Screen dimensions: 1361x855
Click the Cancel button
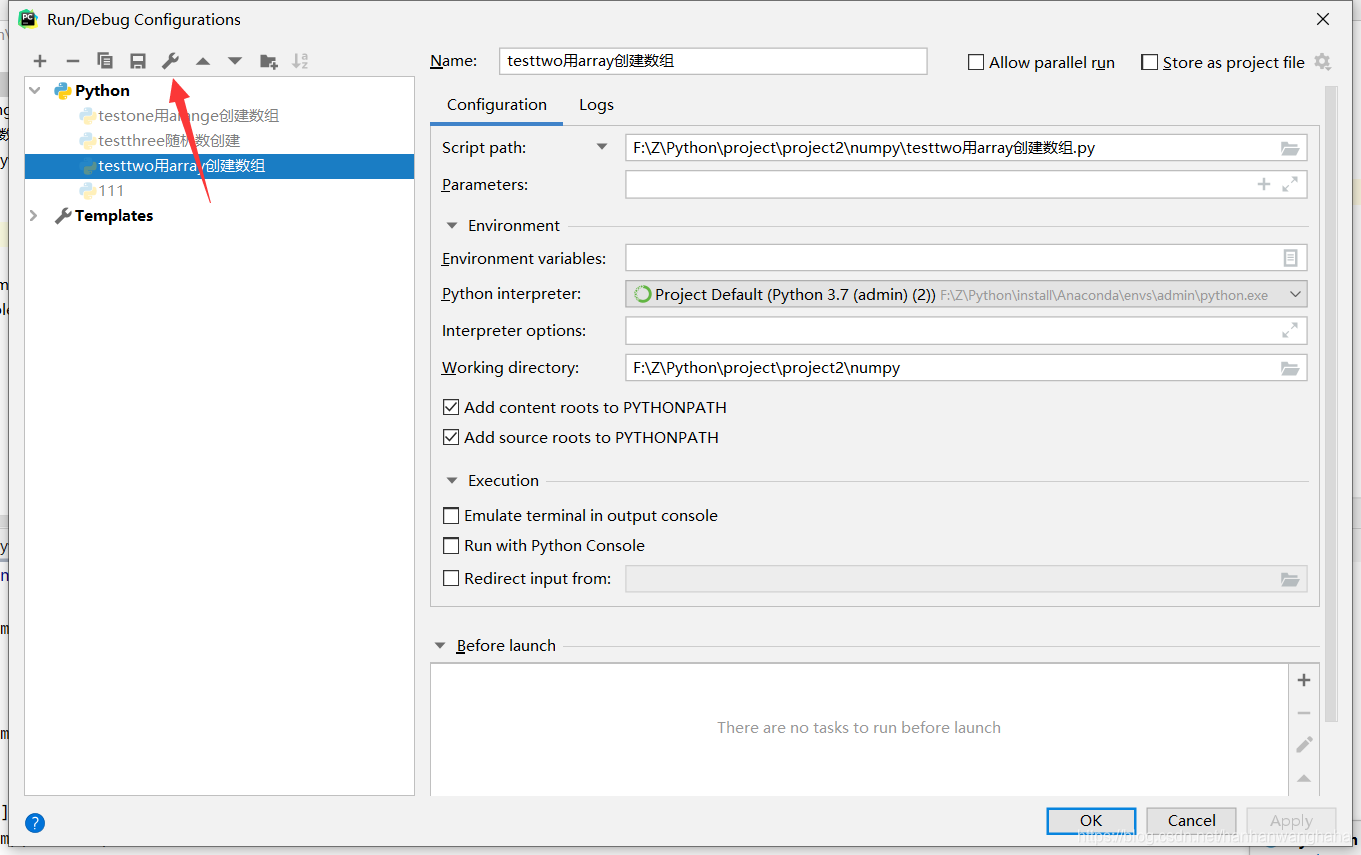[x=1192, y=820]
